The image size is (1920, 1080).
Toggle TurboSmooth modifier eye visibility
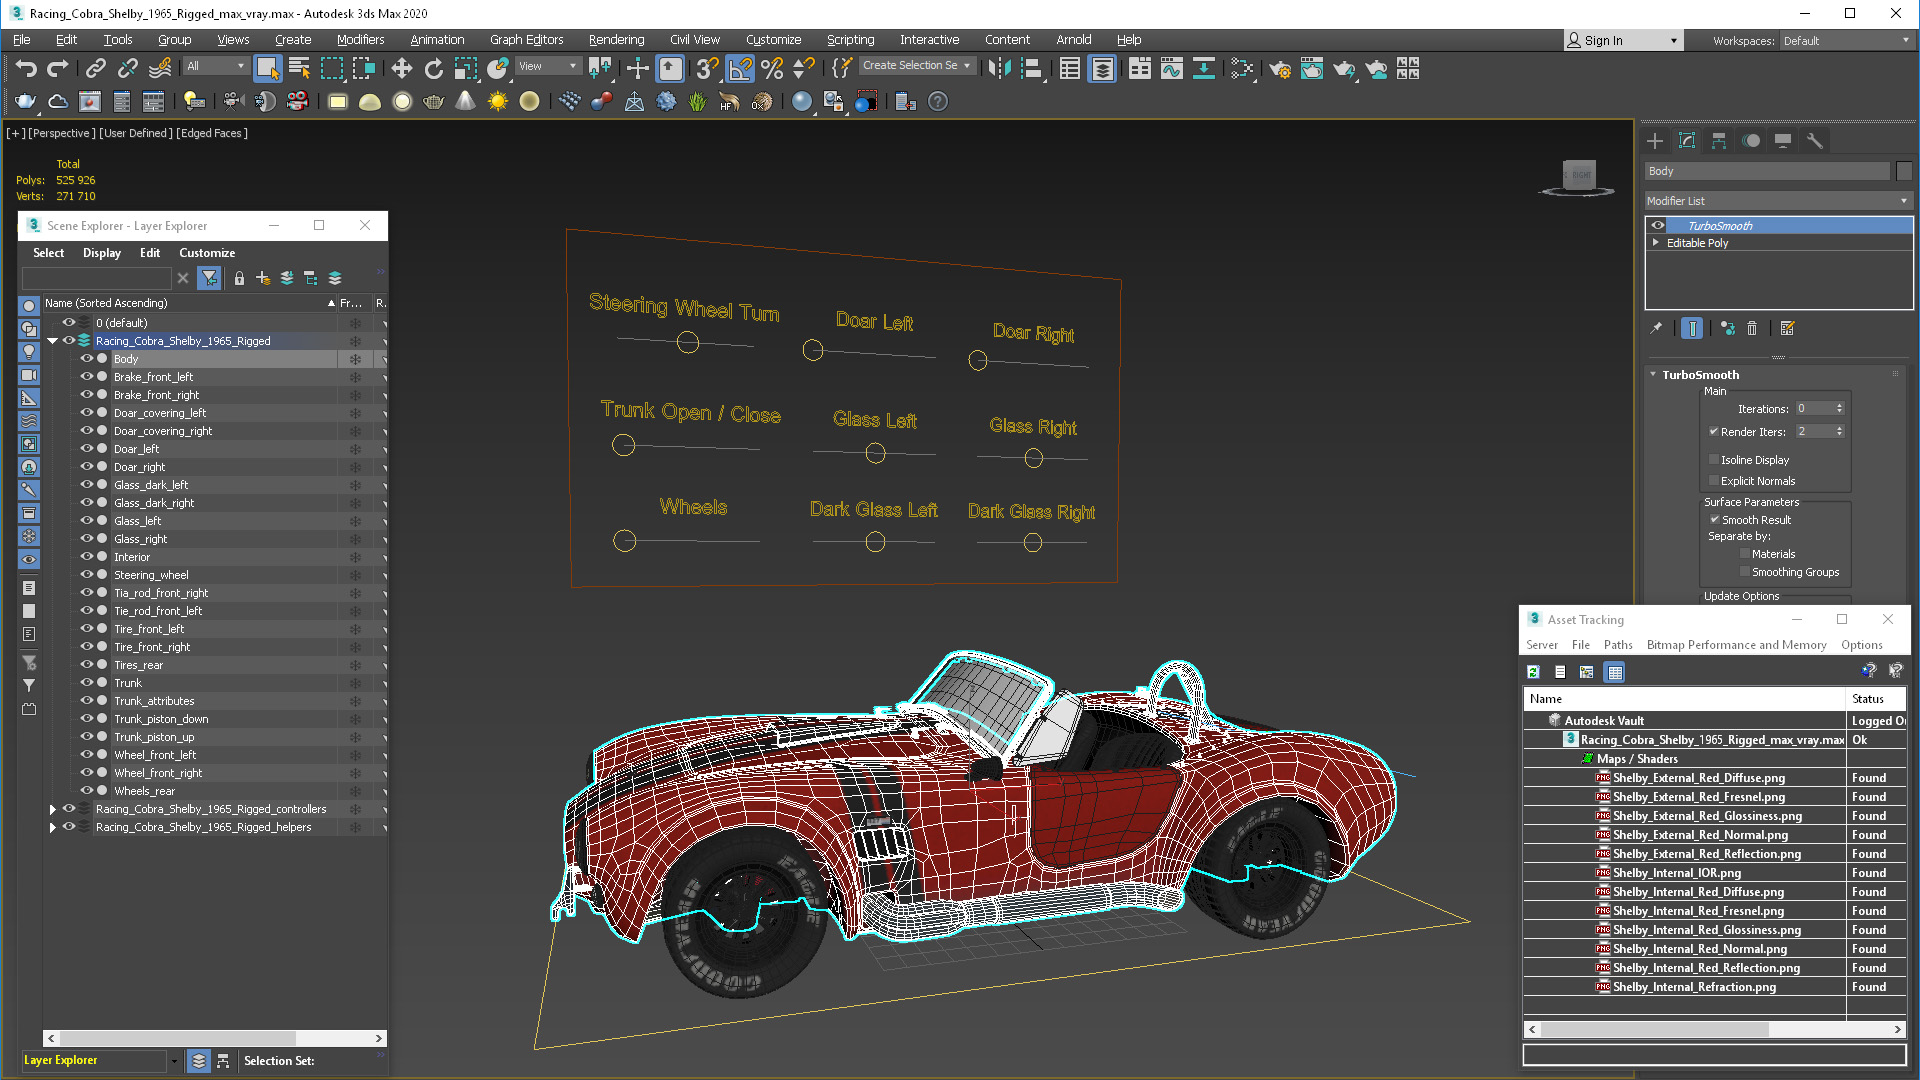(1658, 226)
